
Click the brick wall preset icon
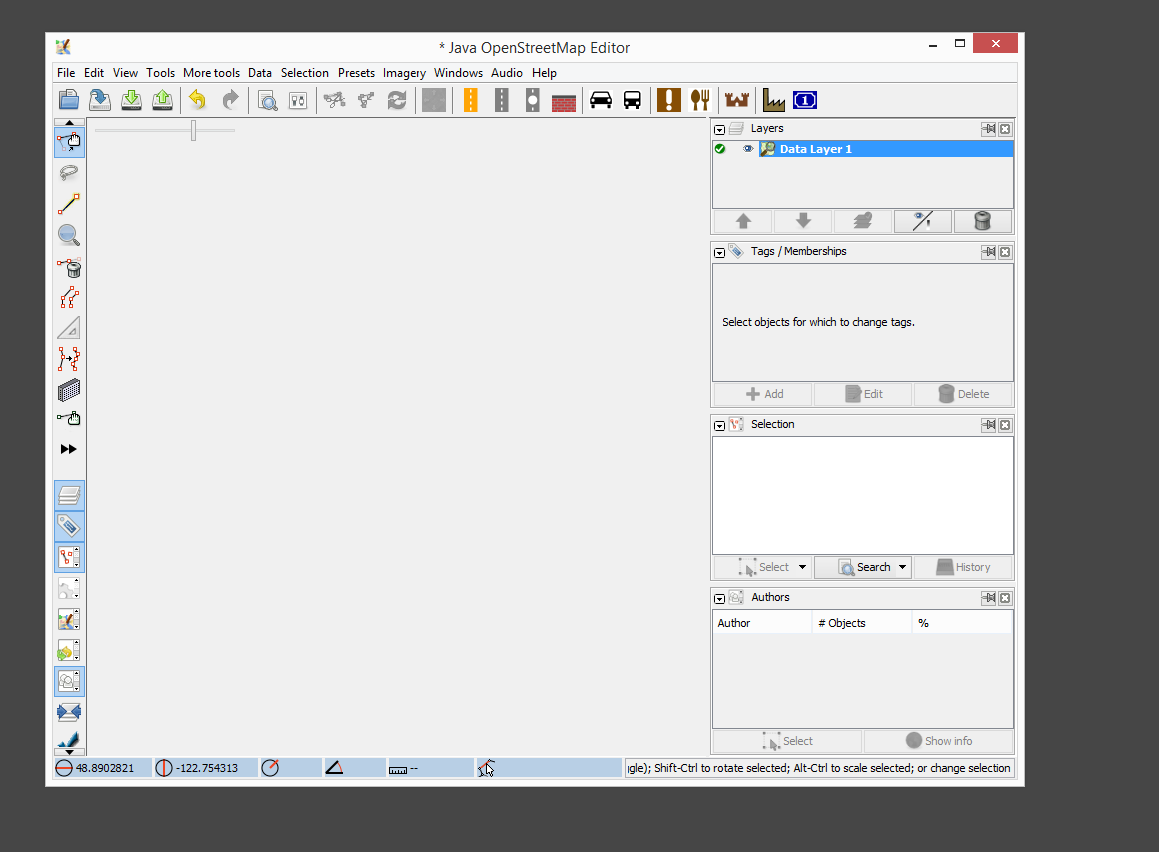(x=564, y=100)
